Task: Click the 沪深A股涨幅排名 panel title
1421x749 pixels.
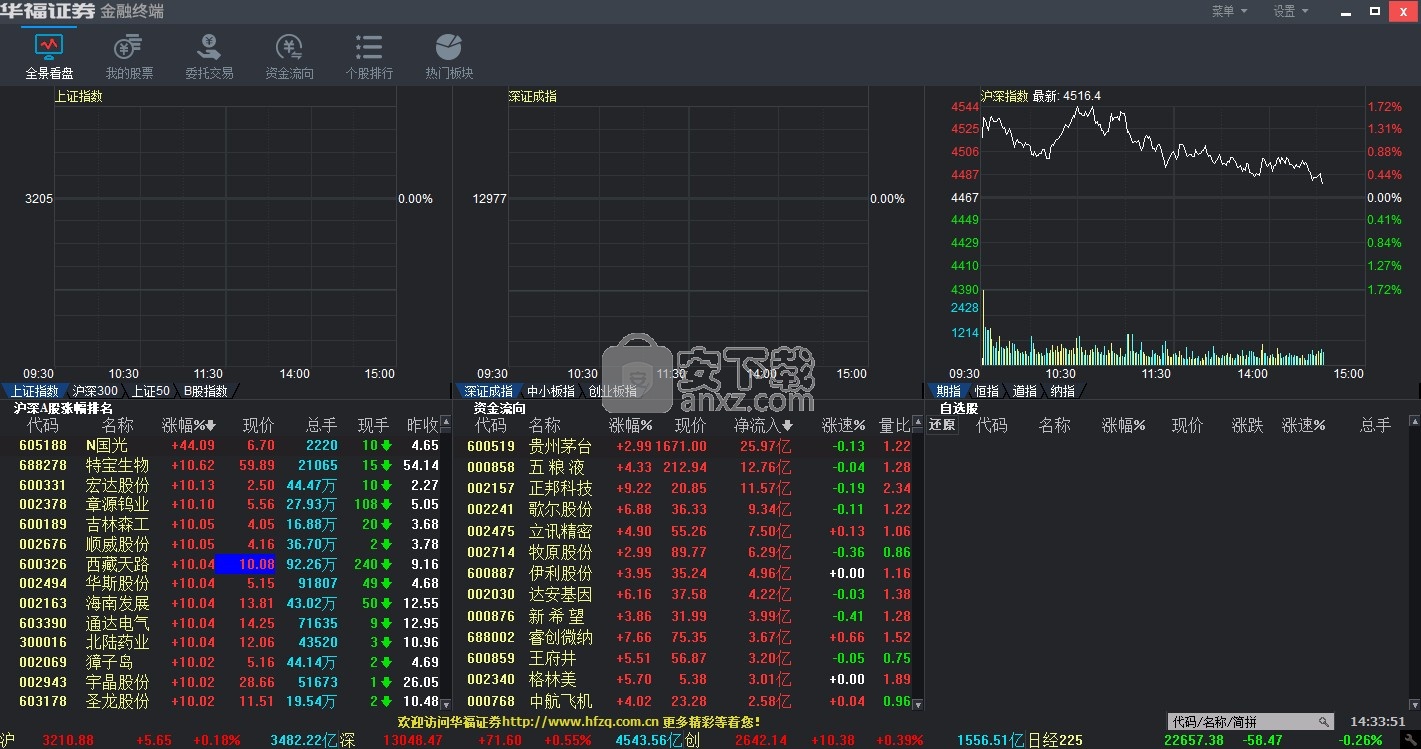Action: 63,408
